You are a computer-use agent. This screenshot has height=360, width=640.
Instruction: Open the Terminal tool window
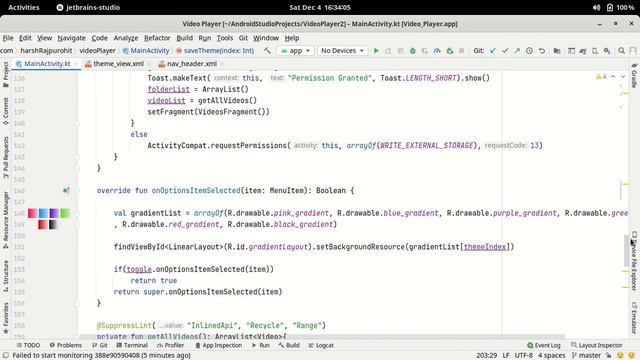point(132,345)
